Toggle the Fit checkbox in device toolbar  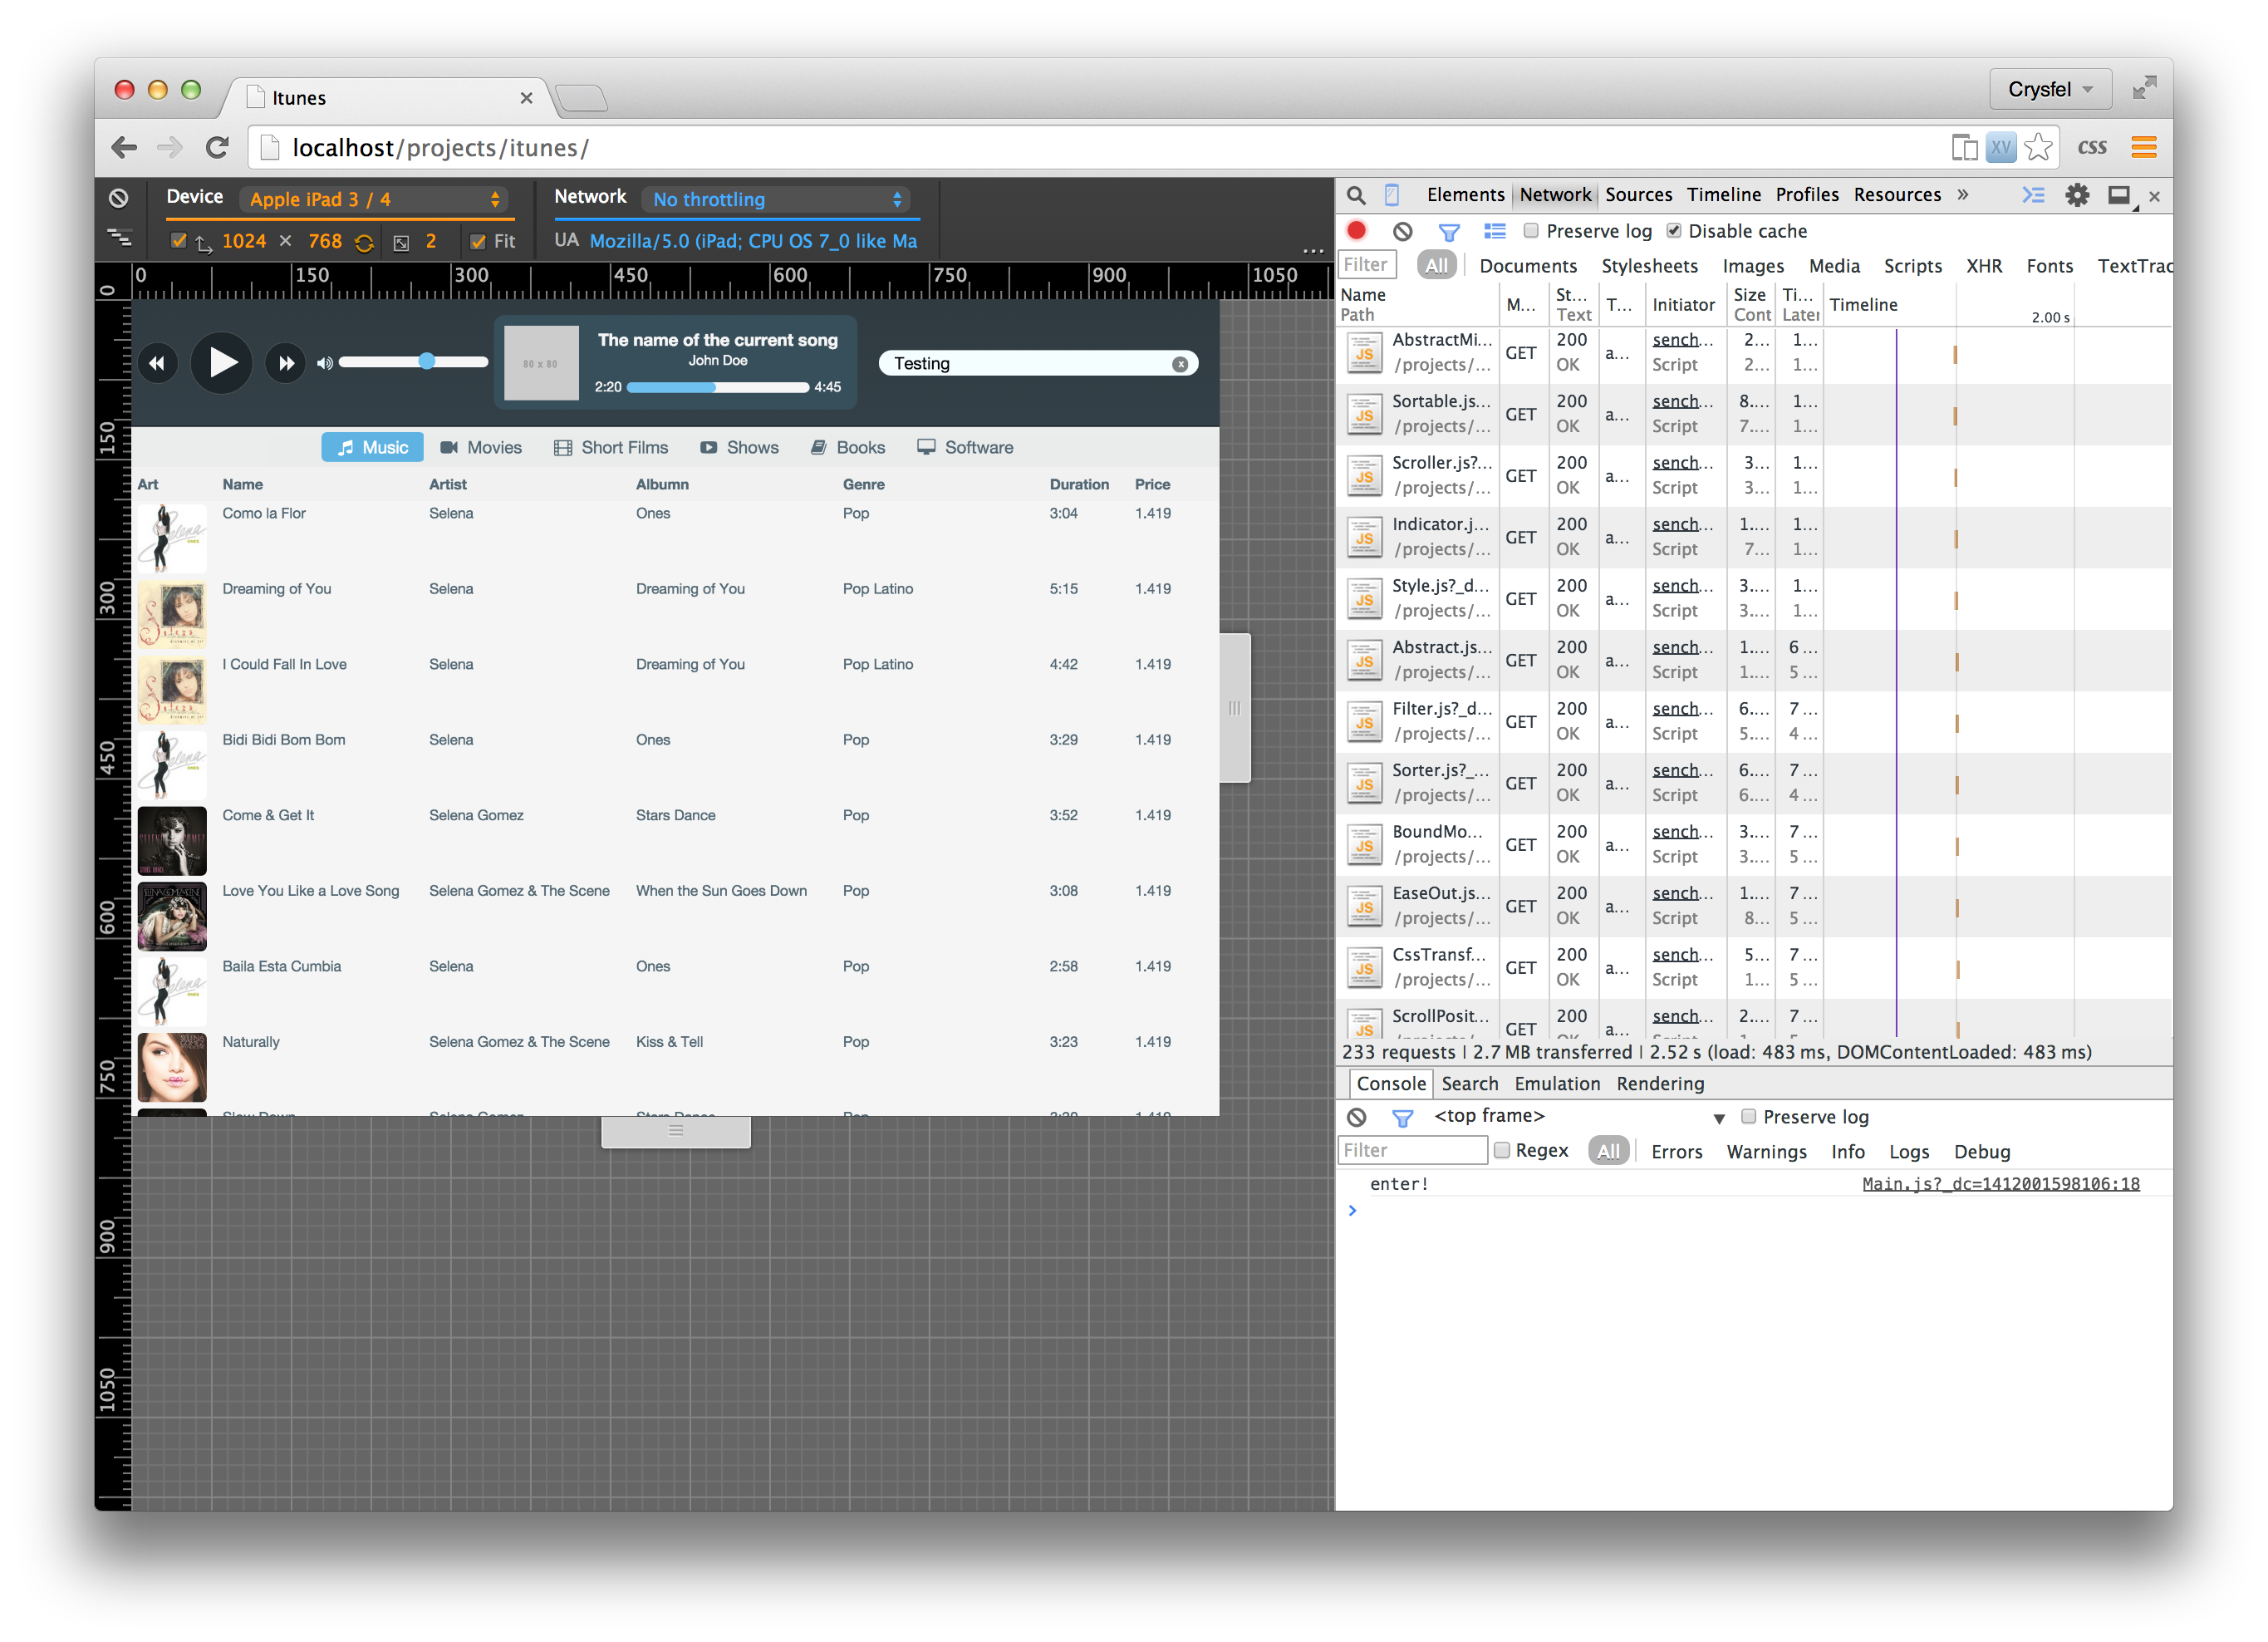coord(478,241)
